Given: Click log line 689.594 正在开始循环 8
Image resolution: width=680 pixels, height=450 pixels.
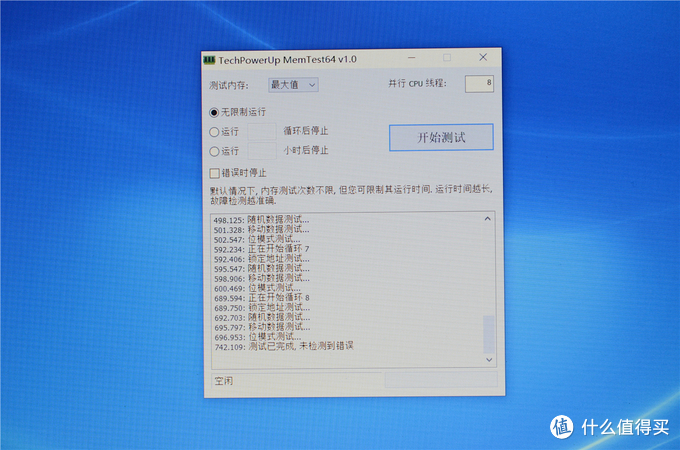Looking at the screenshot, I should point(262,298).
